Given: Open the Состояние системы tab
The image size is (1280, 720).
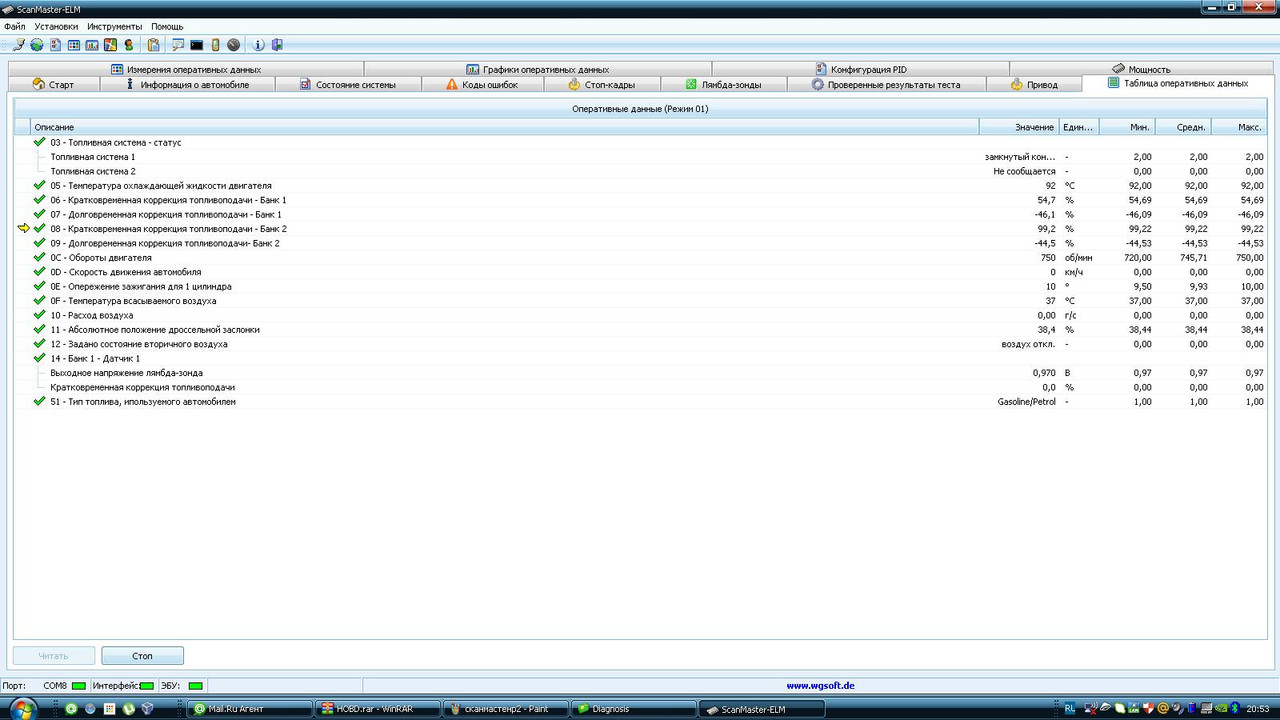Looking at the screenshot, I should pyautogui.click(x=348, y=85).
